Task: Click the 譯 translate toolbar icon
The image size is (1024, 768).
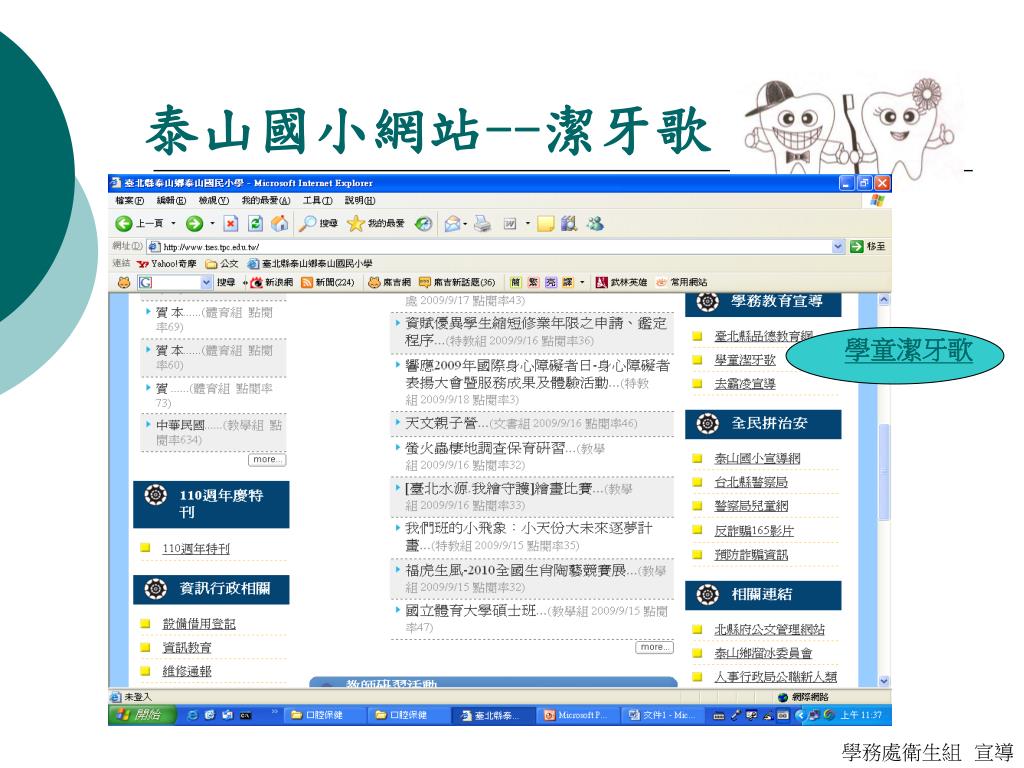Action: tap(568, 282)
